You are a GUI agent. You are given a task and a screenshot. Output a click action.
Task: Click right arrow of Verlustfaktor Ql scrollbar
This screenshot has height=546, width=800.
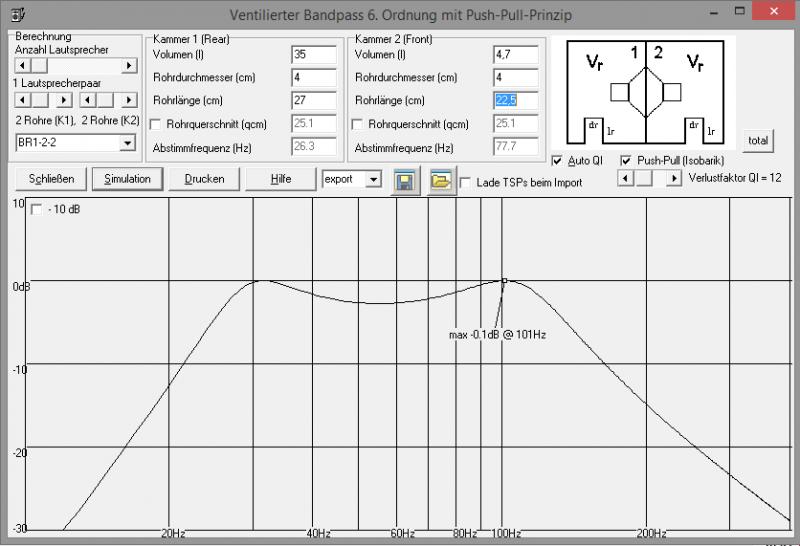click(x=675, y=178)
